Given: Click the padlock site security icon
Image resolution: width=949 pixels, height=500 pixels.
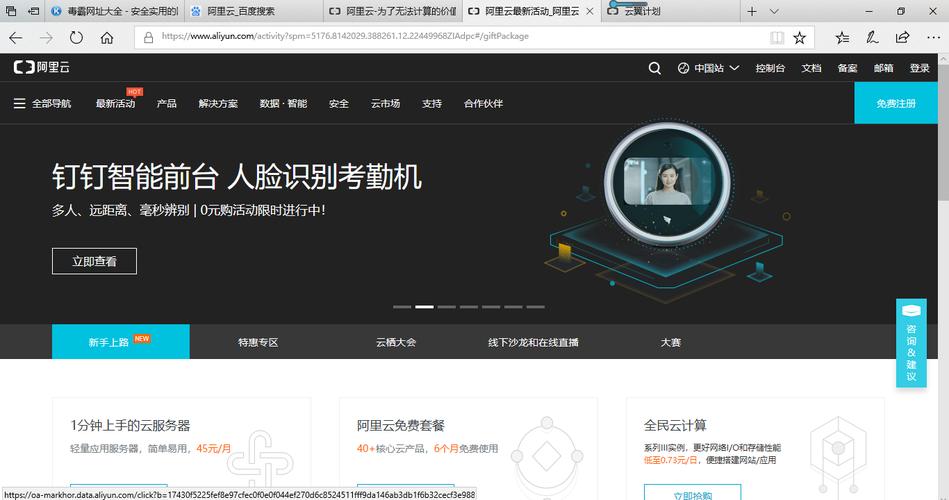Looking at the screenshot, I should pyautogui.click(x=148, y=38).
